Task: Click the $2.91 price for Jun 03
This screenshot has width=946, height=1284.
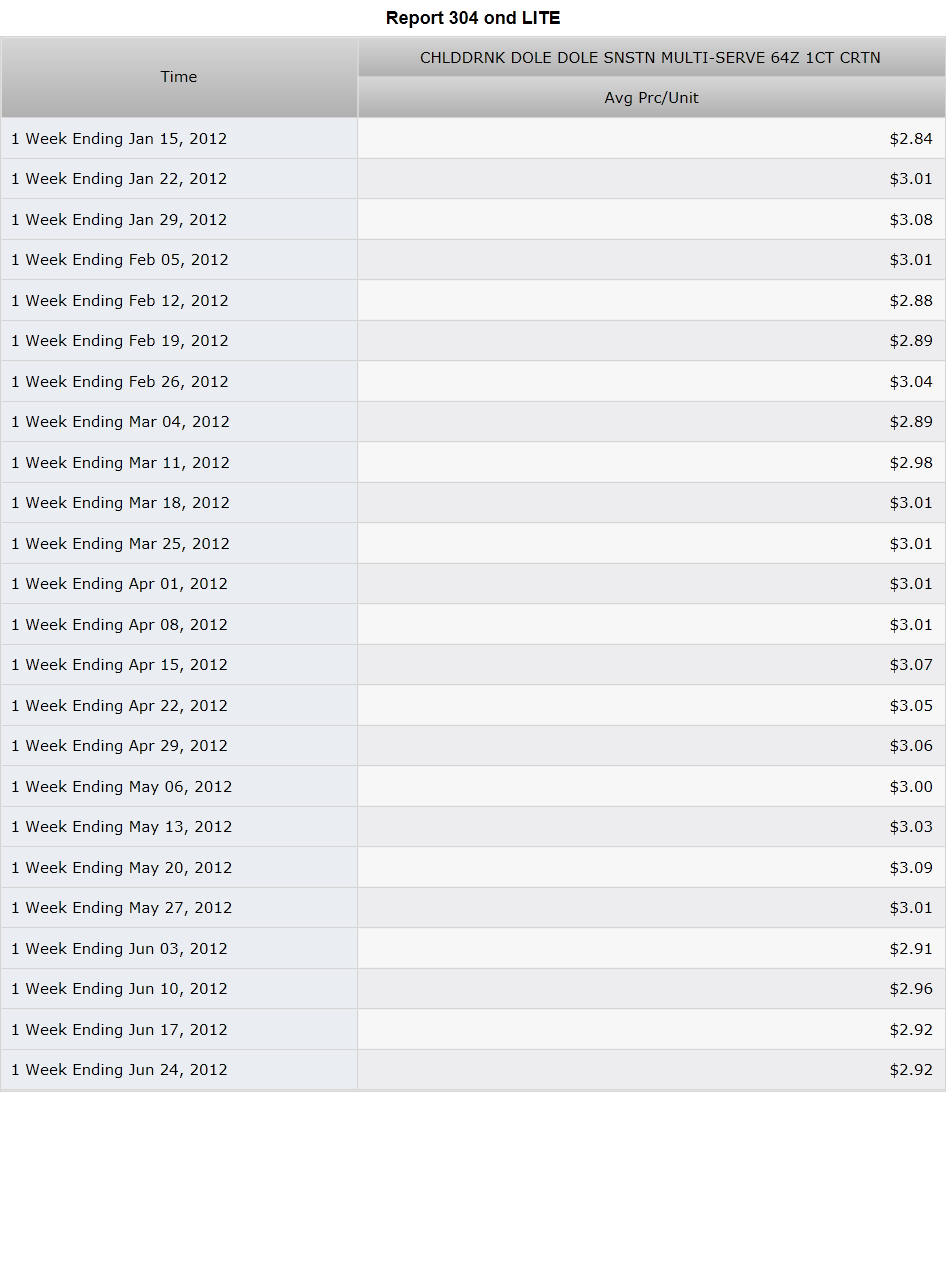Action: pyautogui.click(x=911, y=949)
